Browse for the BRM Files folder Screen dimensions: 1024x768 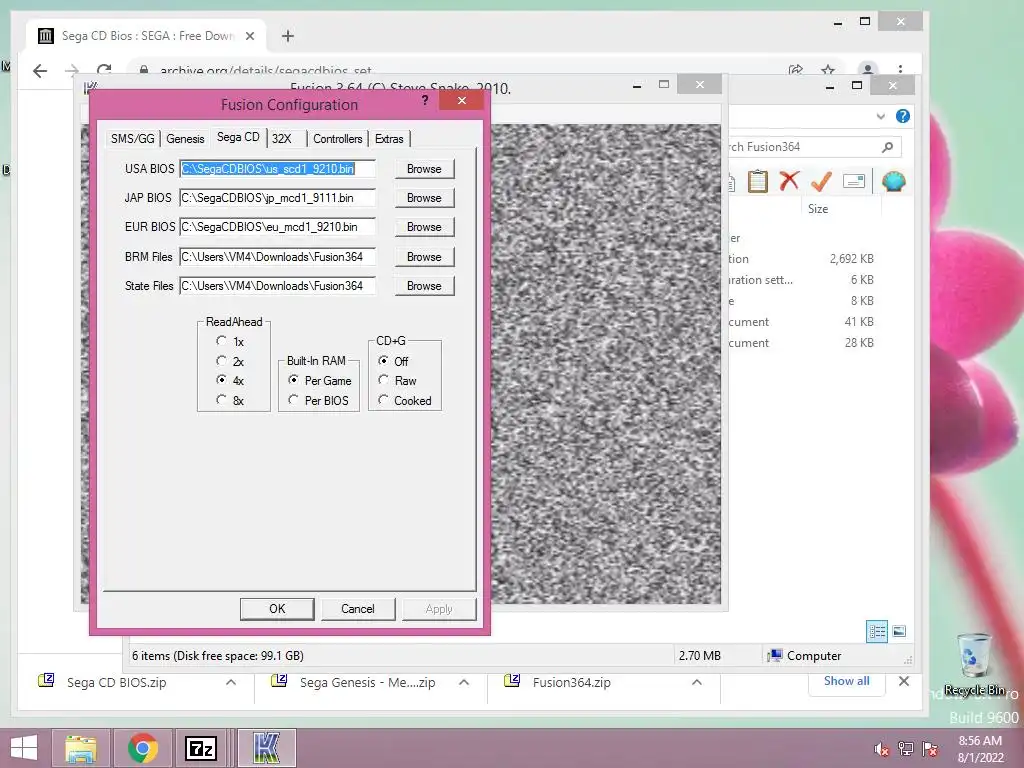click(x=424, y=257)
